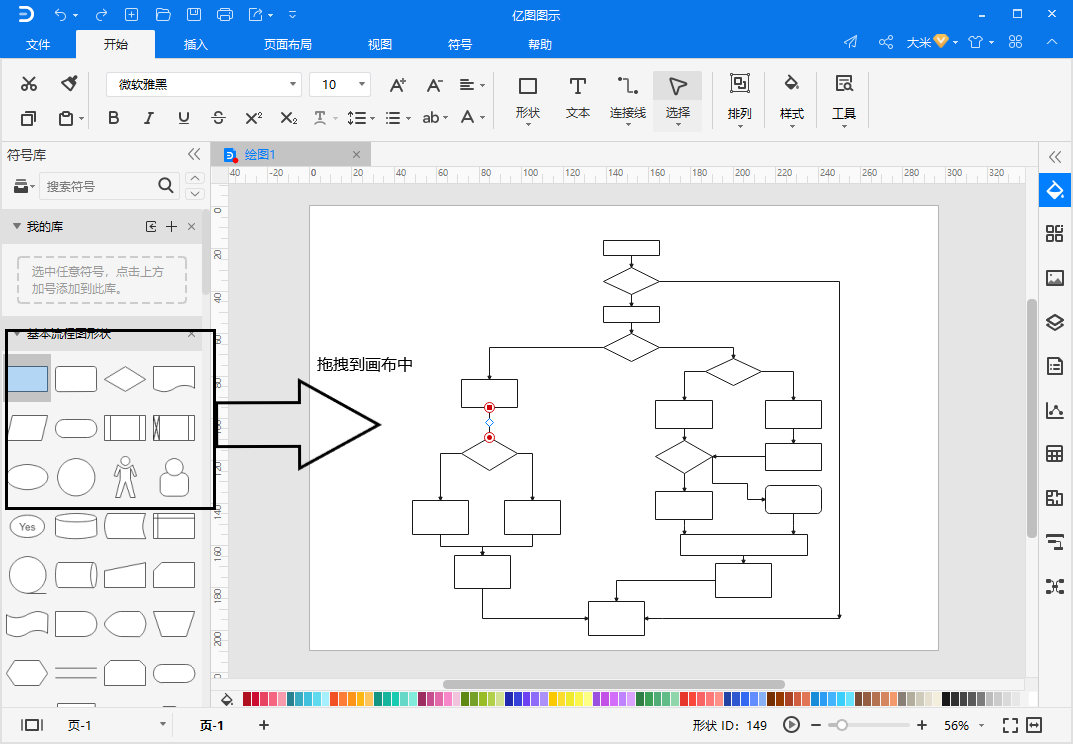Zoom out with the minus button
Viewport: 1073px width, 744px height.
(x=816, y=725)
